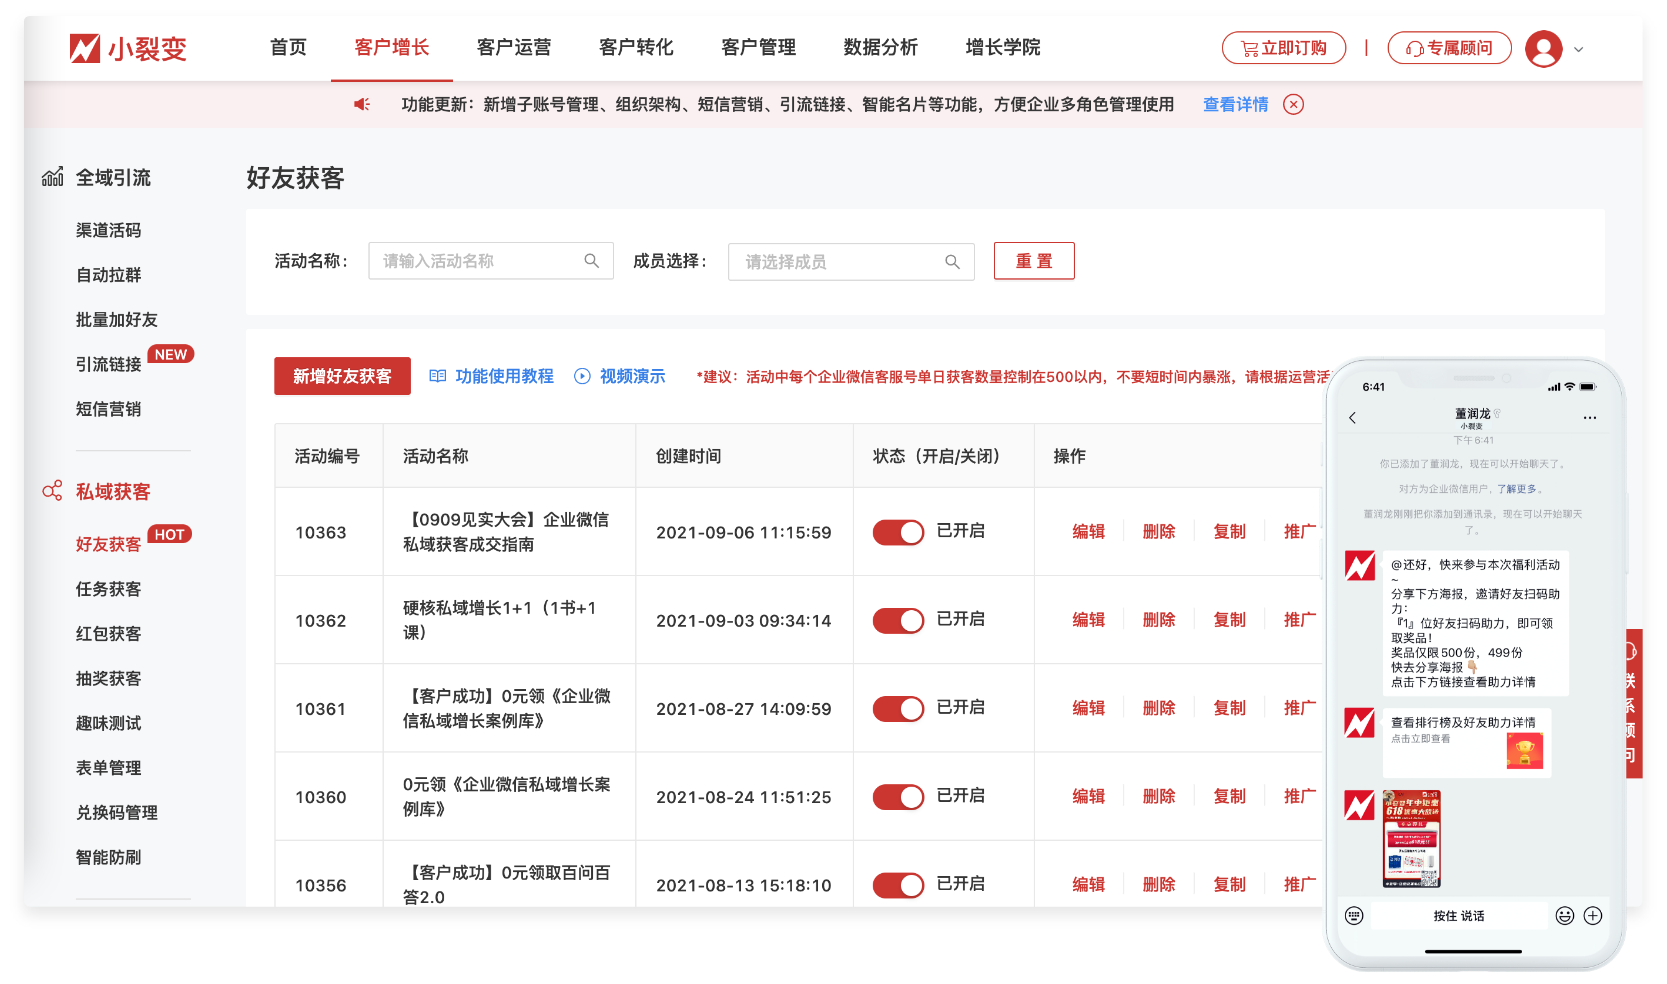Tap 按住 说话 voice button
1667x984 pixels.
[x=1459, y=916]
